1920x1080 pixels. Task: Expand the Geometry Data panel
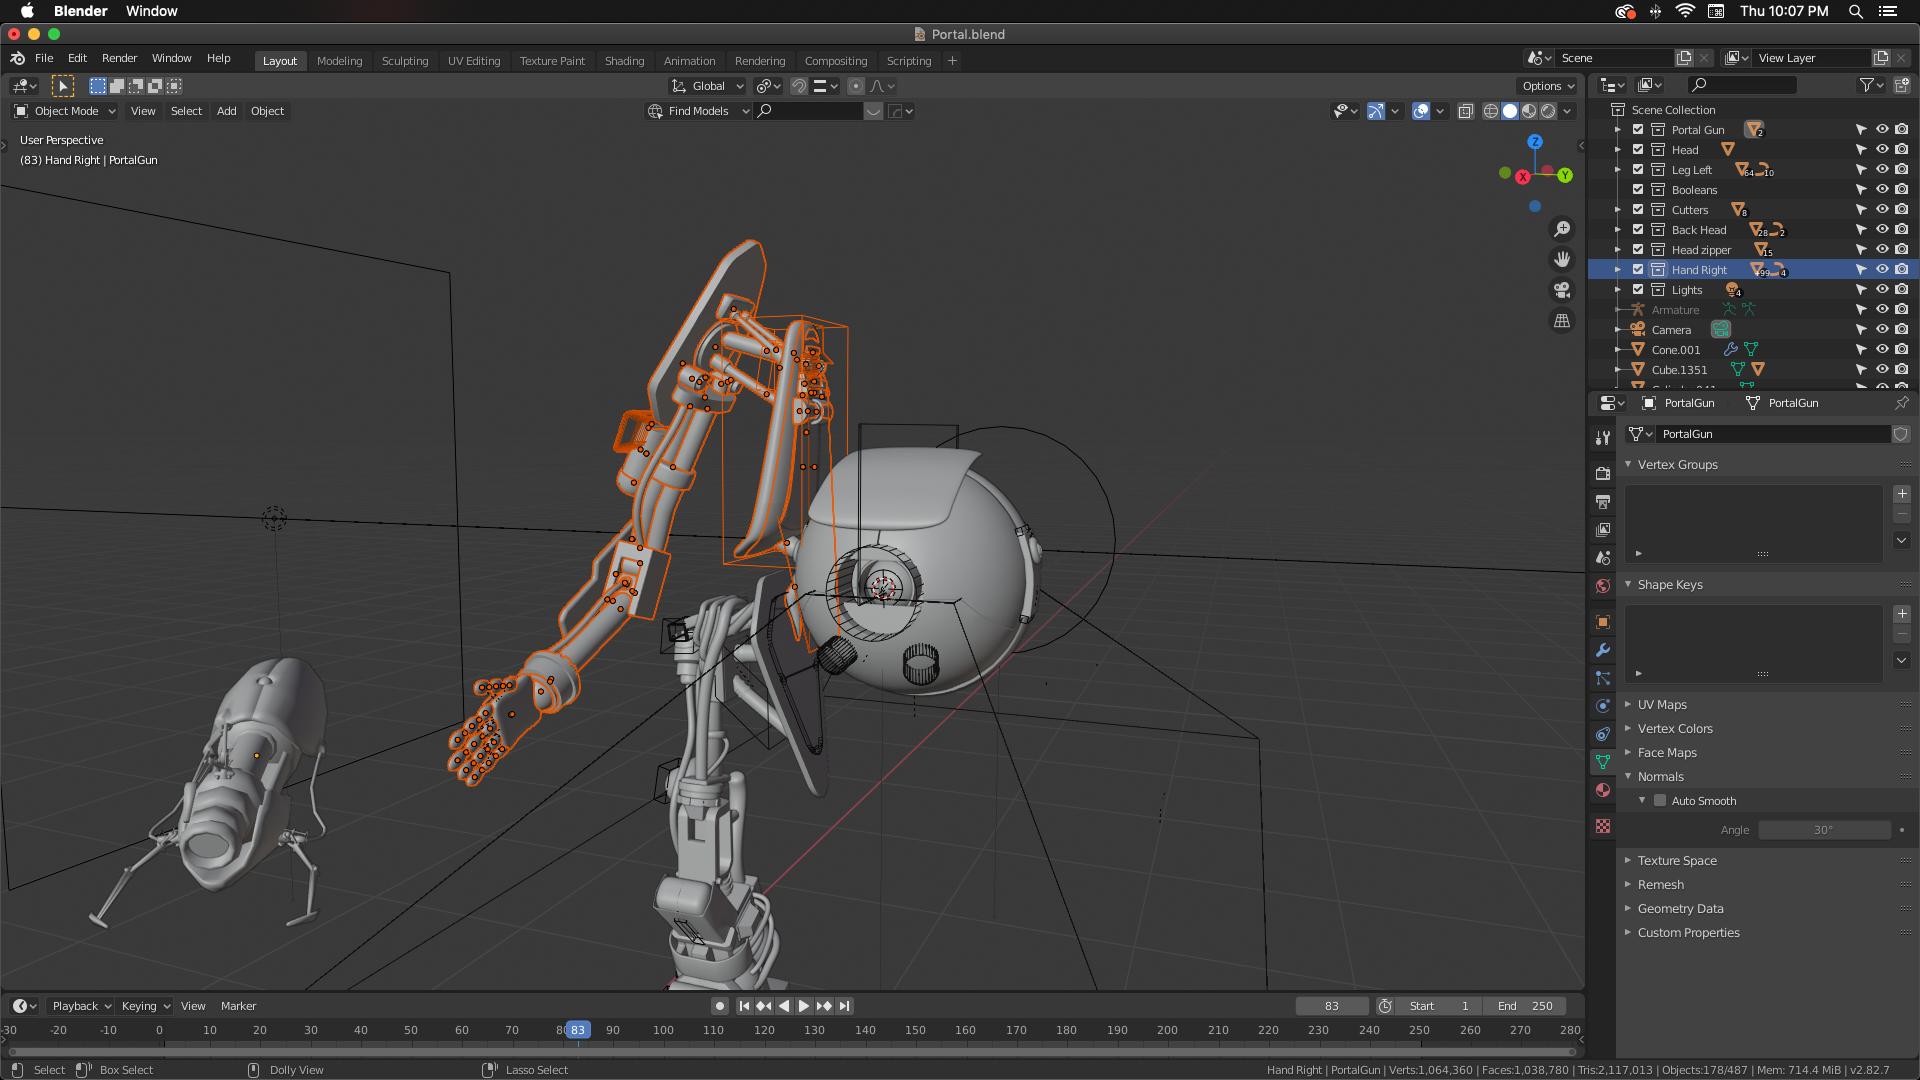click(x=1680, y=909)
